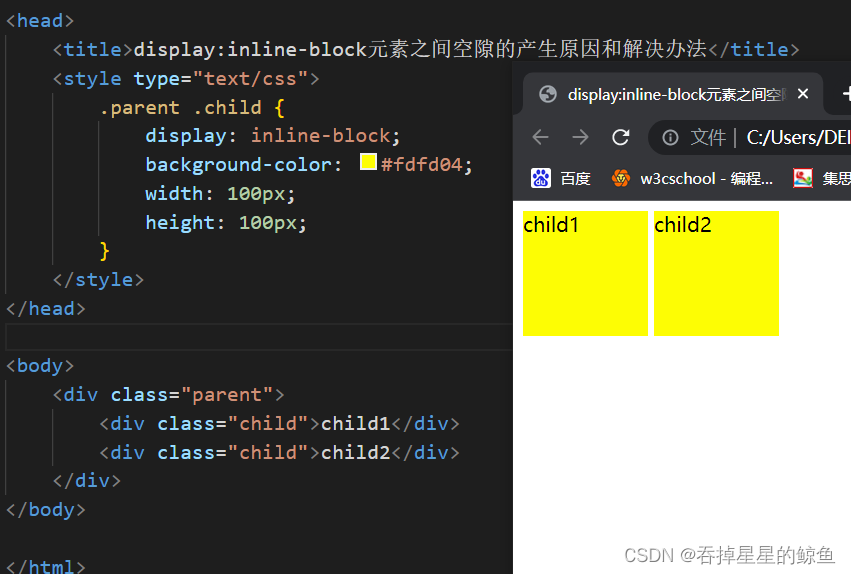Click the title tag line in editor
Viewport: 851px width, 574px height.
(426, 49)
